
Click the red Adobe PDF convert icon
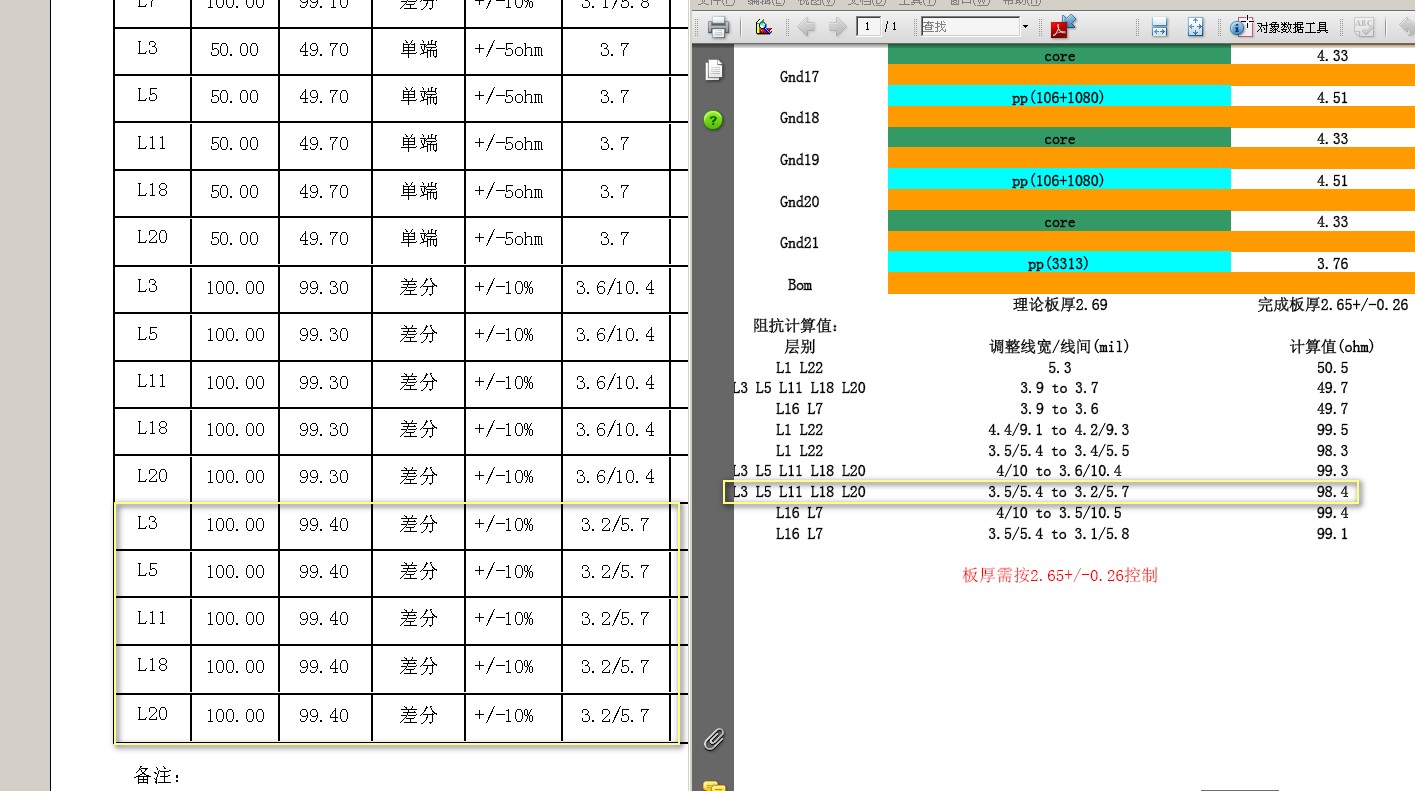(1062, 26)
